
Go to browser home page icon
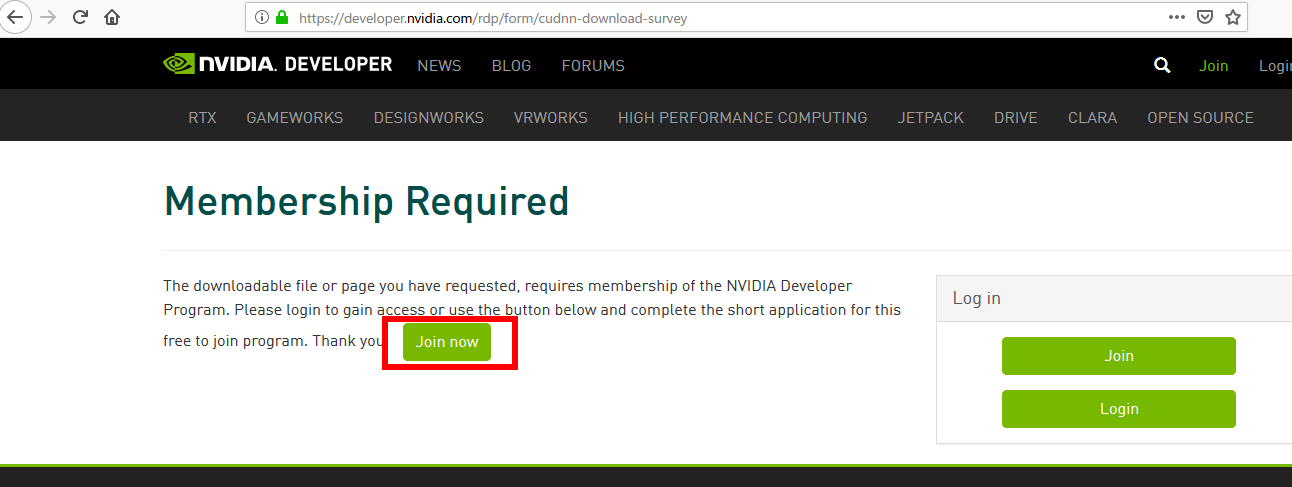pos(112,17)
